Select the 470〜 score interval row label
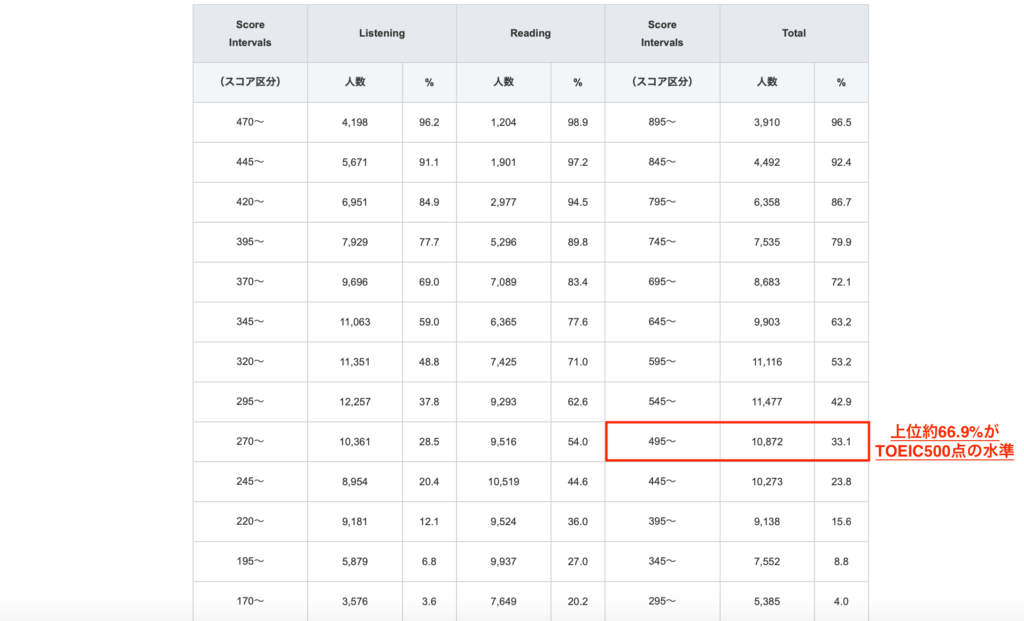The image size is (1024, 621). pos(250,122)
